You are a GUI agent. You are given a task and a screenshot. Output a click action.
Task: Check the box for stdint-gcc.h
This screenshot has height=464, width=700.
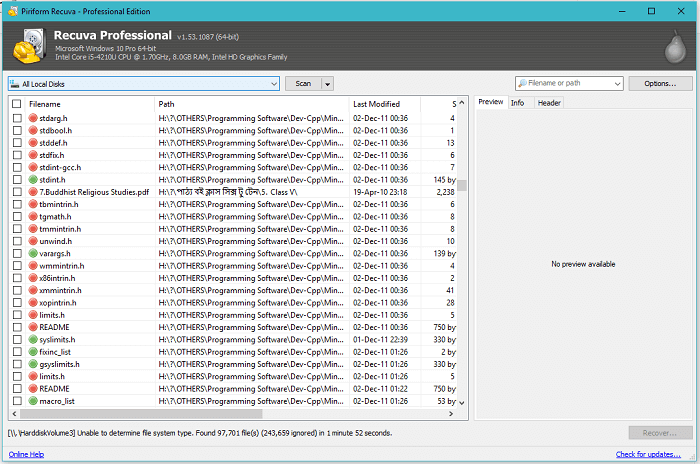pos(17,167)
